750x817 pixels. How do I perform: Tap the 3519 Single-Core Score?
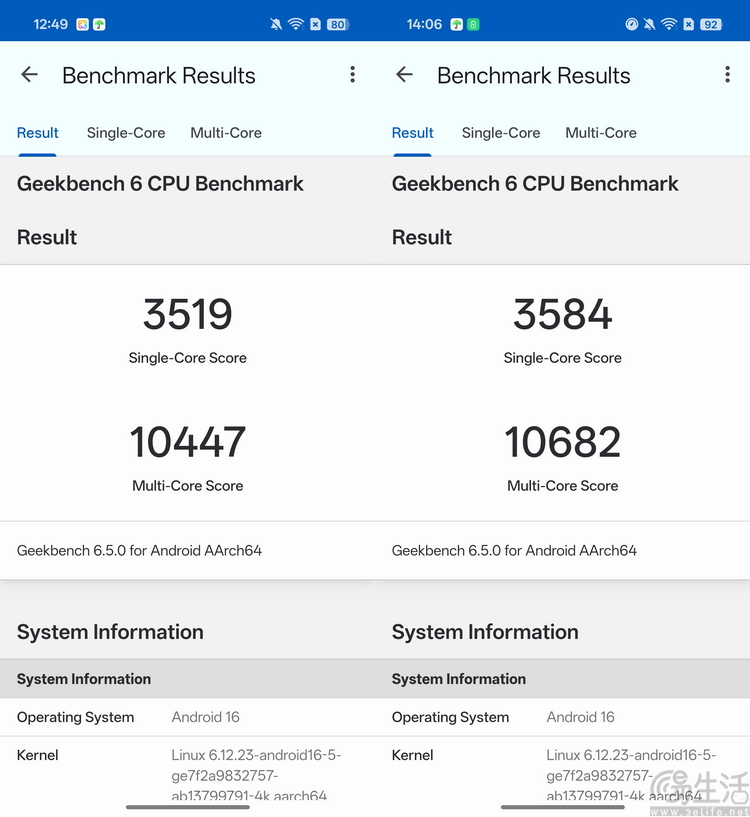[x=188, y=314]
